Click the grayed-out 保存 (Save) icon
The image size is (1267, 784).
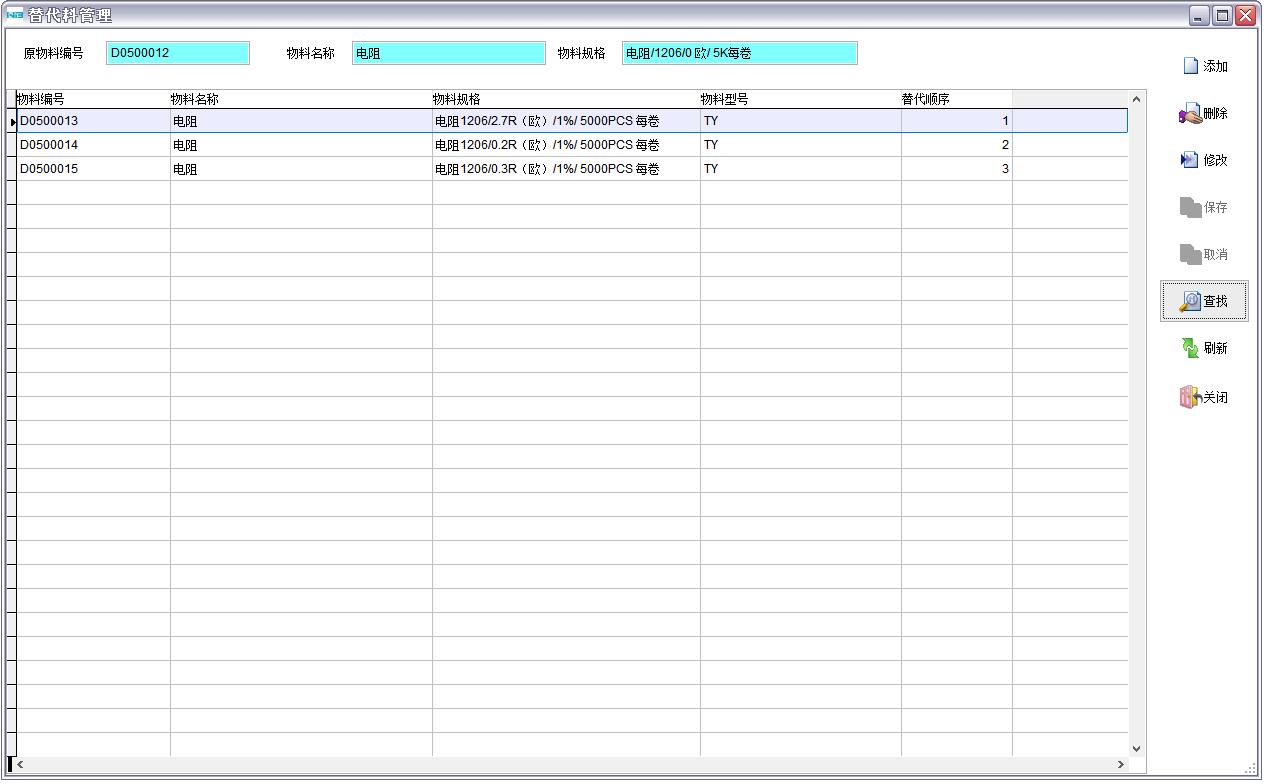pyautogui.click(x=1190, y=207)
